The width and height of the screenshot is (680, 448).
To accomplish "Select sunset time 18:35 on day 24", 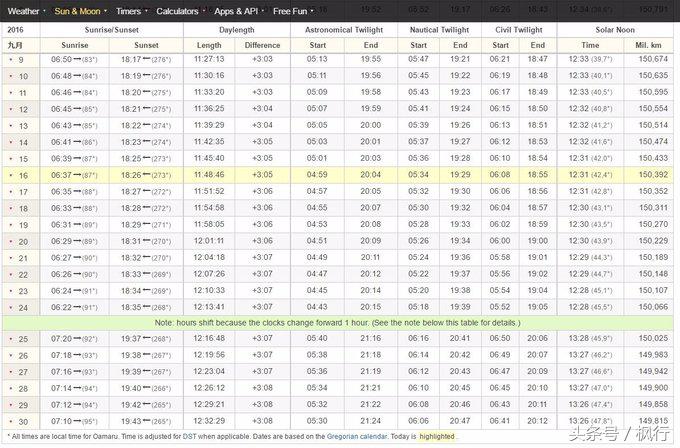I will 131,307.
